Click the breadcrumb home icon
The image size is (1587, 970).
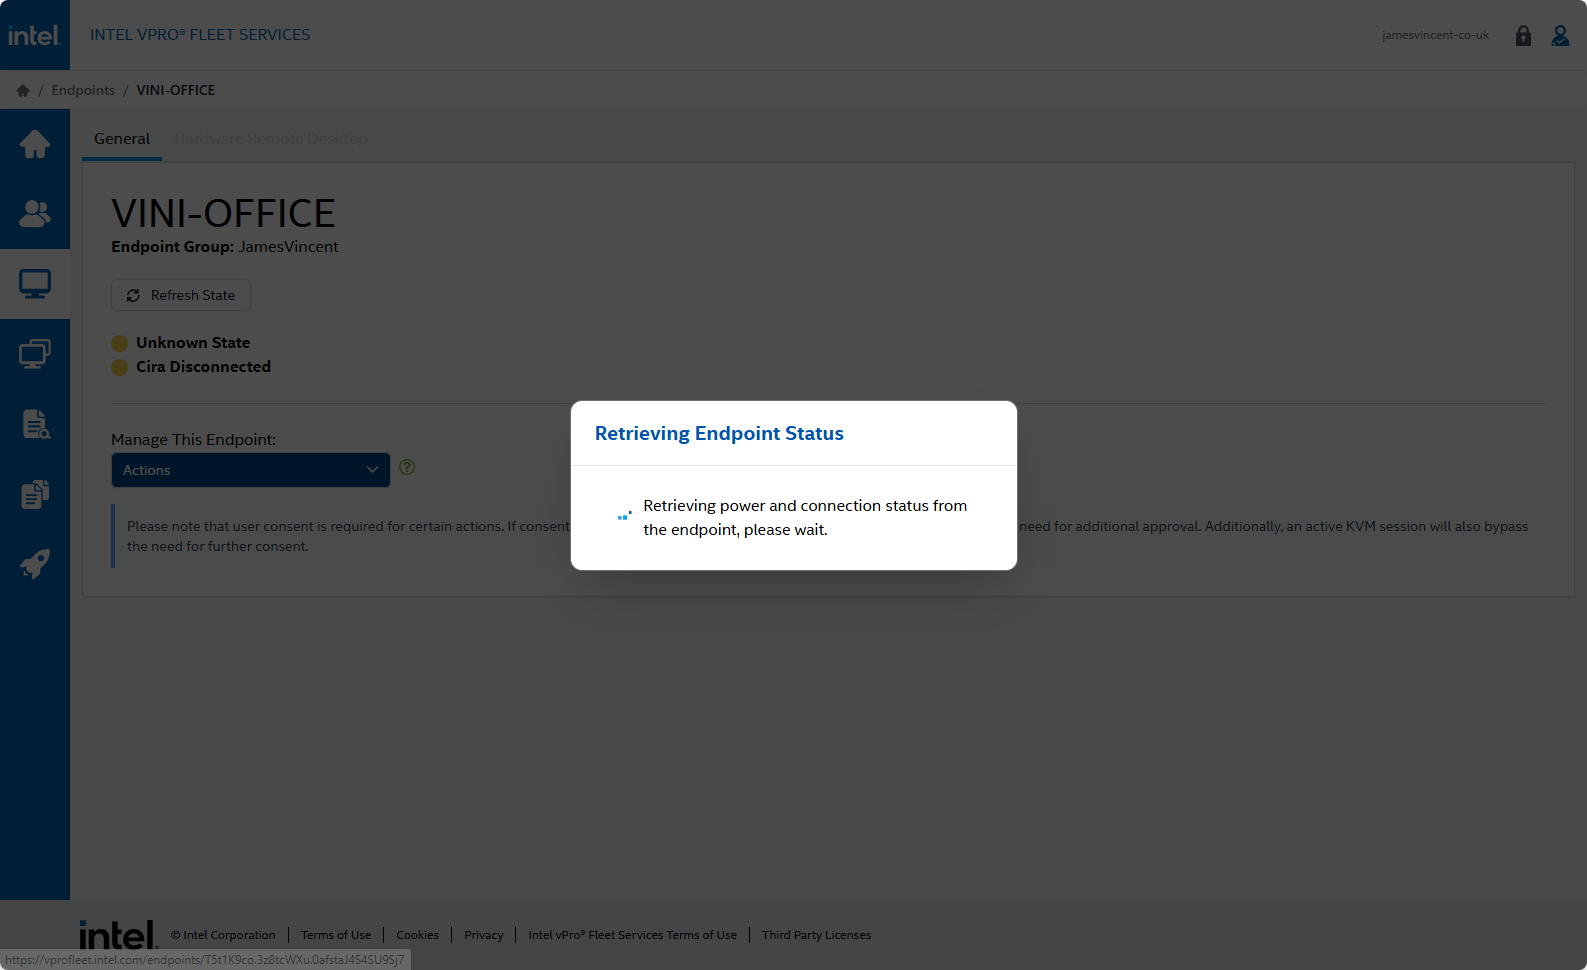(23, 90)
